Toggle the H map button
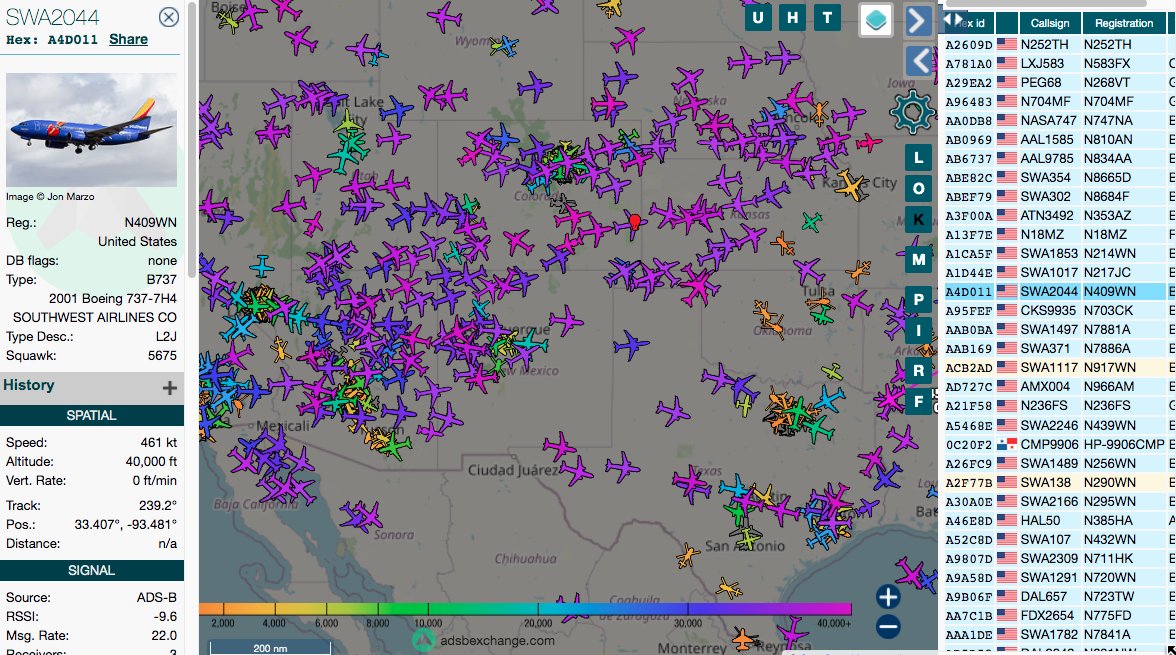The height and width of the screenshot is (655, 1176). 793,17
